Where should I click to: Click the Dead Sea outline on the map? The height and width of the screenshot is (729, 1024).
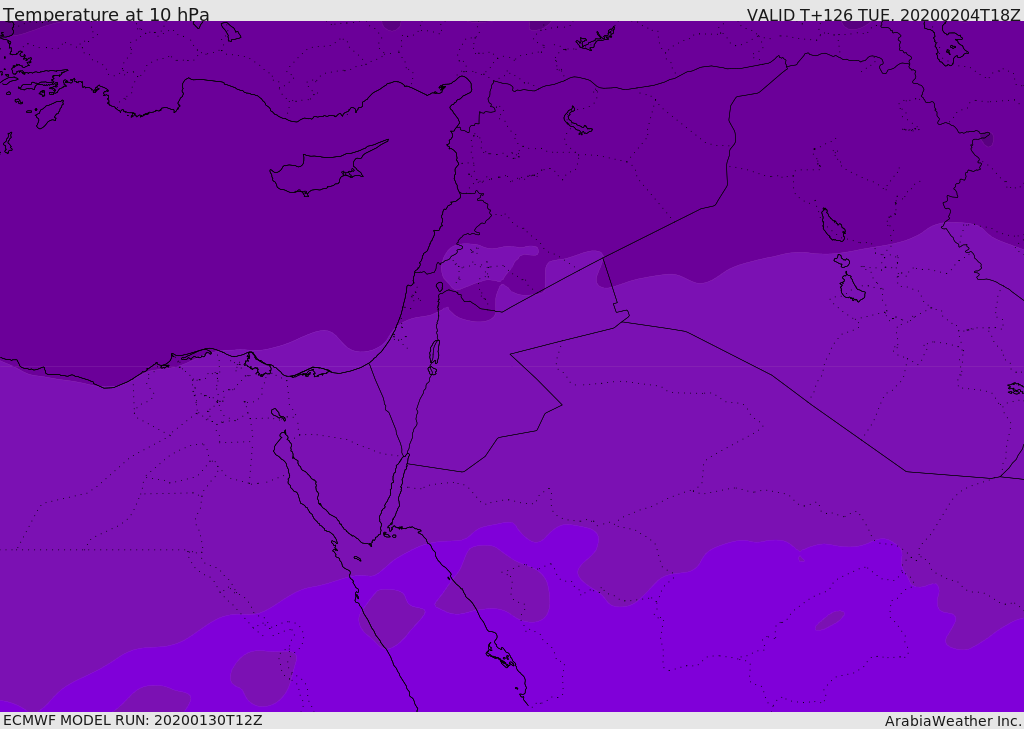pos(434,353)
